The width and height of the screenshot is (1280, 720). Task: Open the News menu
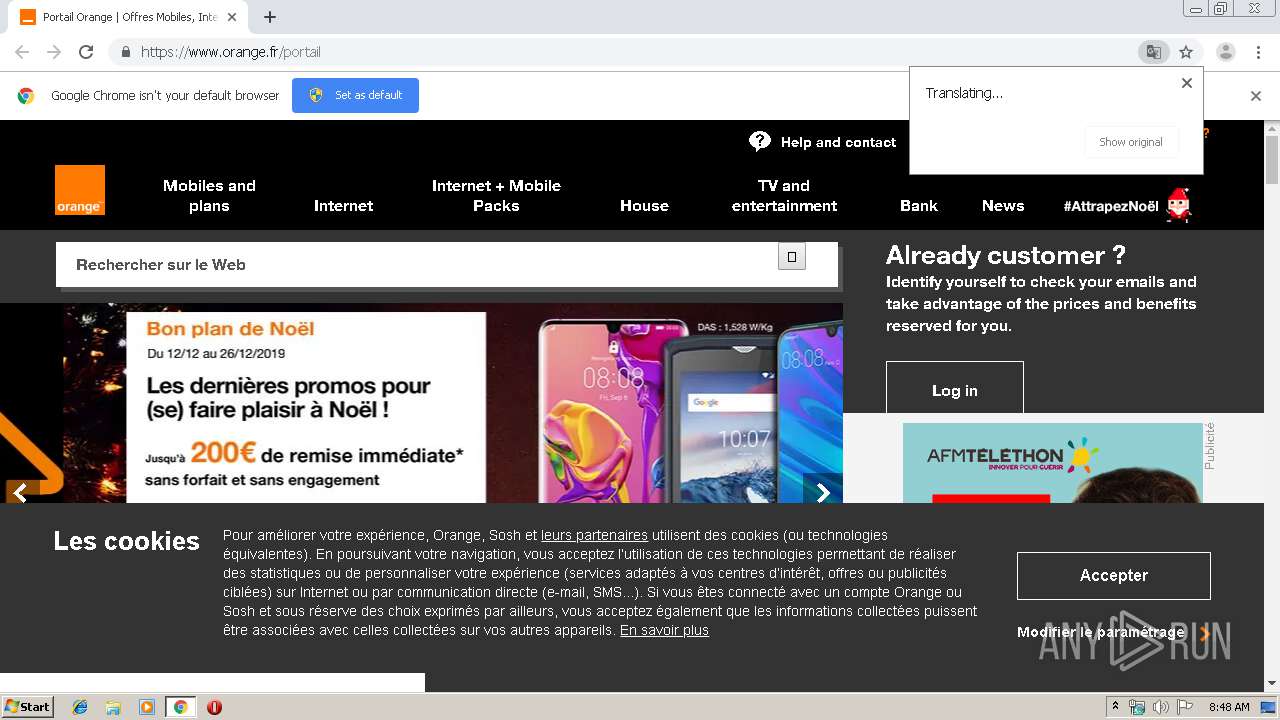1003,206
